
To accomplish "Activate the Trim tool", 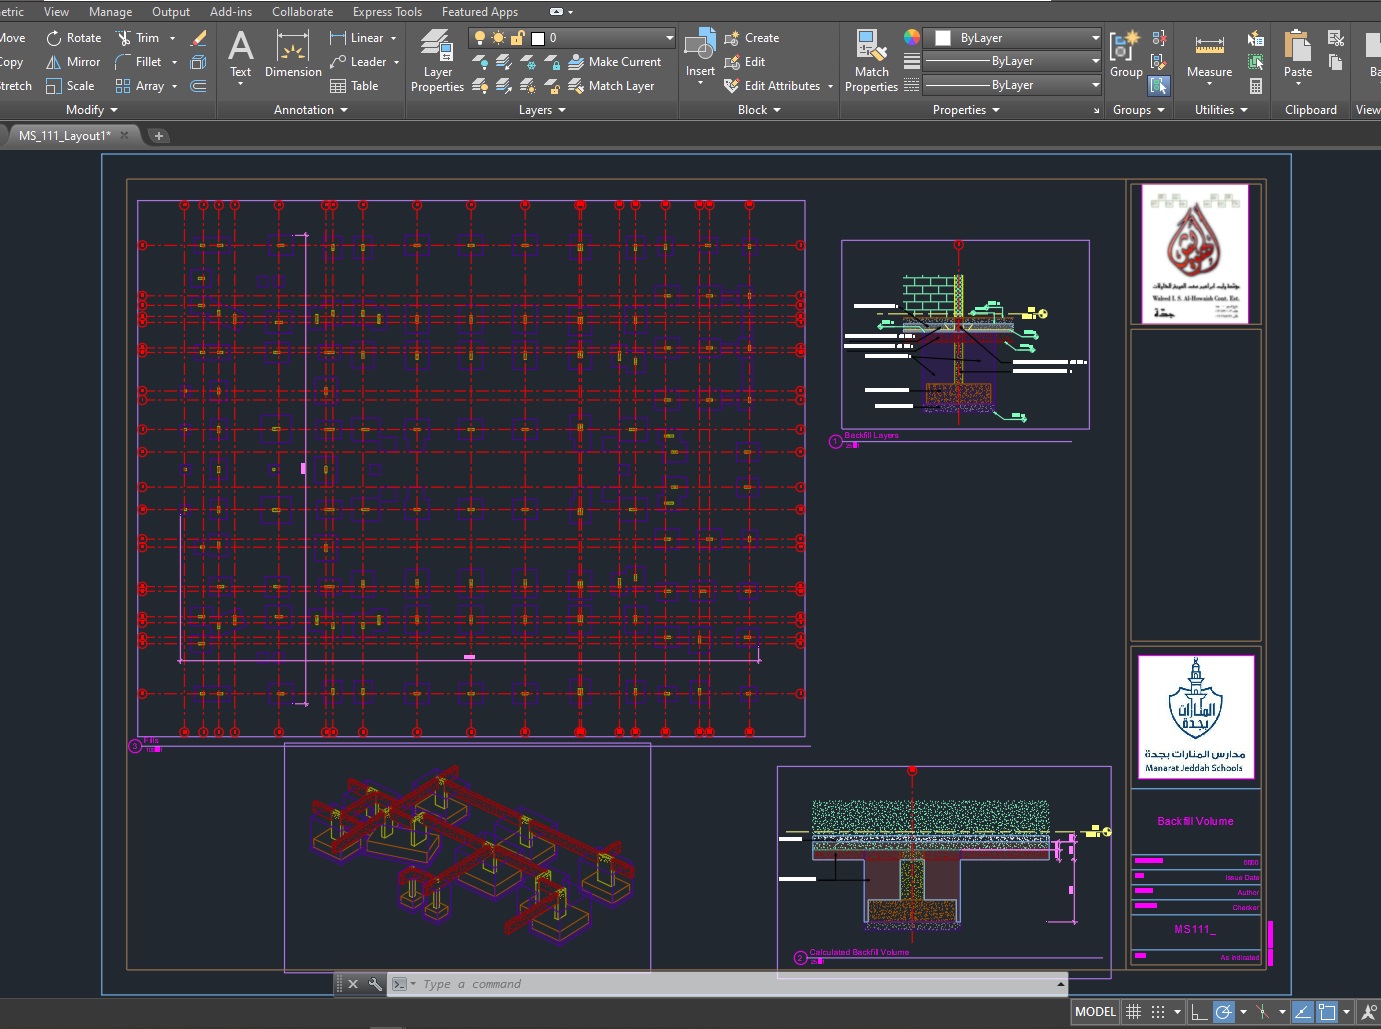I will [138, 38].
